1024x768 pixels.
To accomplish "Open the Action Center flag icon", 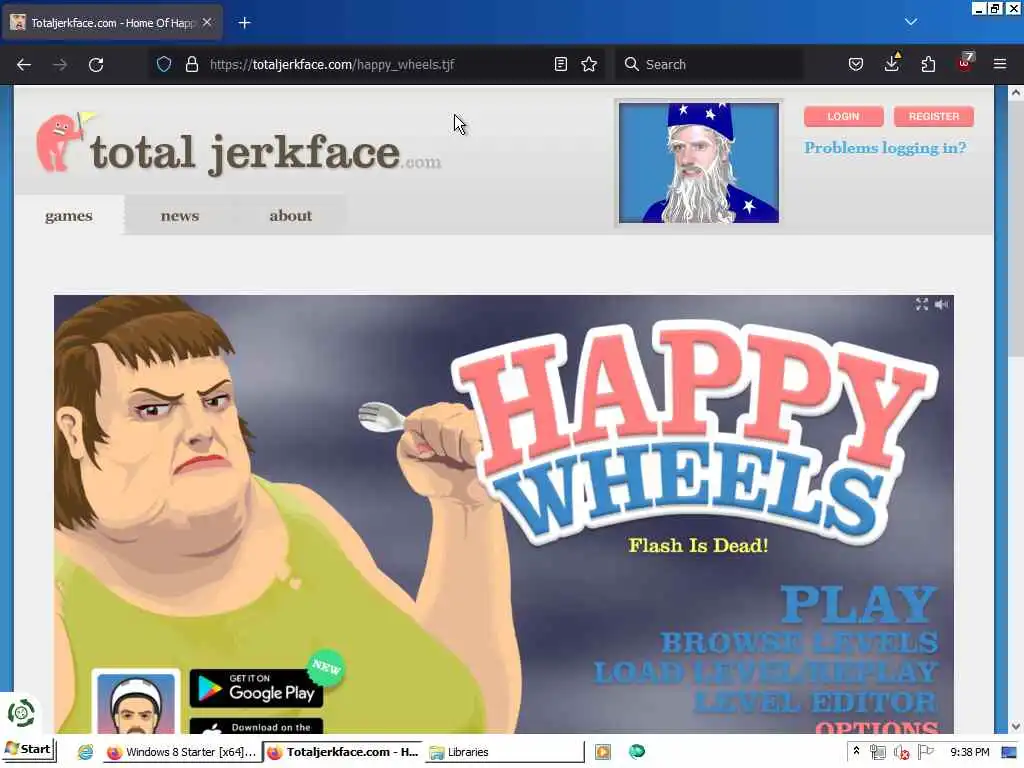I will click(925, 752).
